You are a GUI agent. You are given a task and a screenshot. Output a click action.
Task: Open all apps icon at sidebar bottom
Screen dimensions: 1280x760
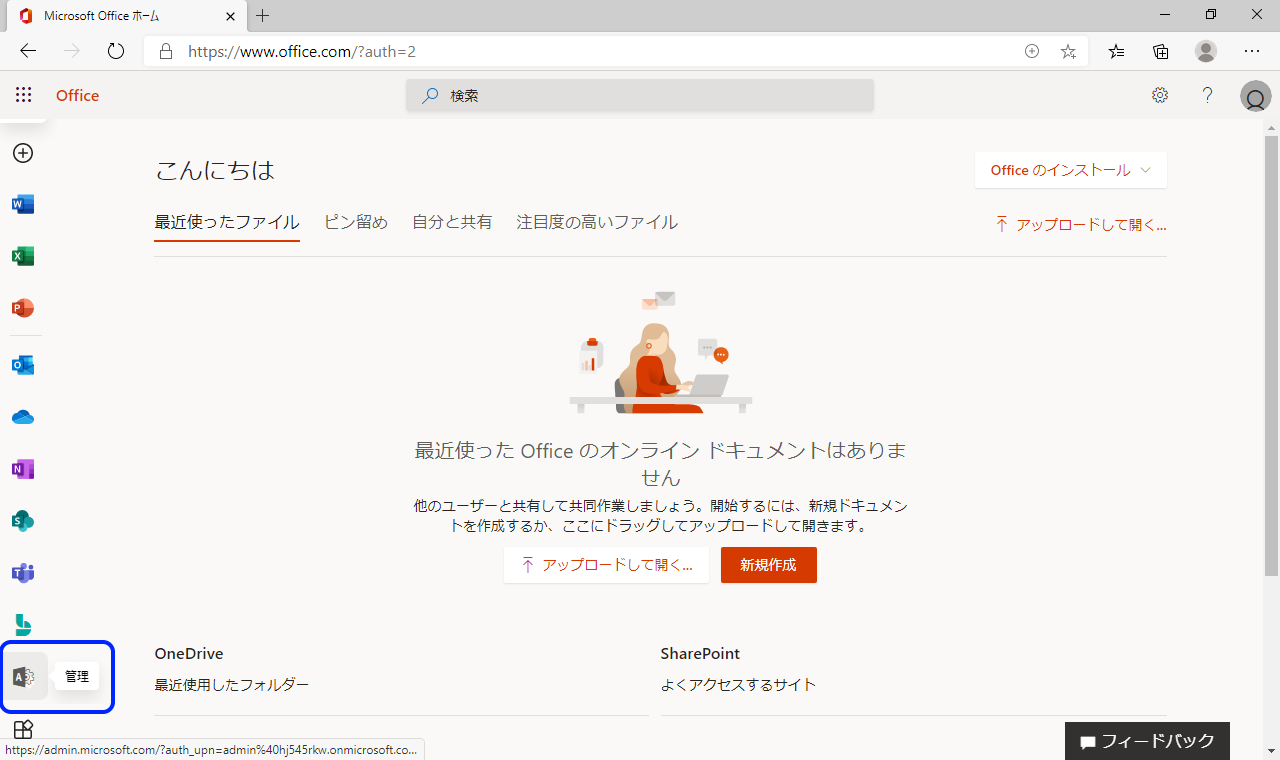(x=23, y=729)
